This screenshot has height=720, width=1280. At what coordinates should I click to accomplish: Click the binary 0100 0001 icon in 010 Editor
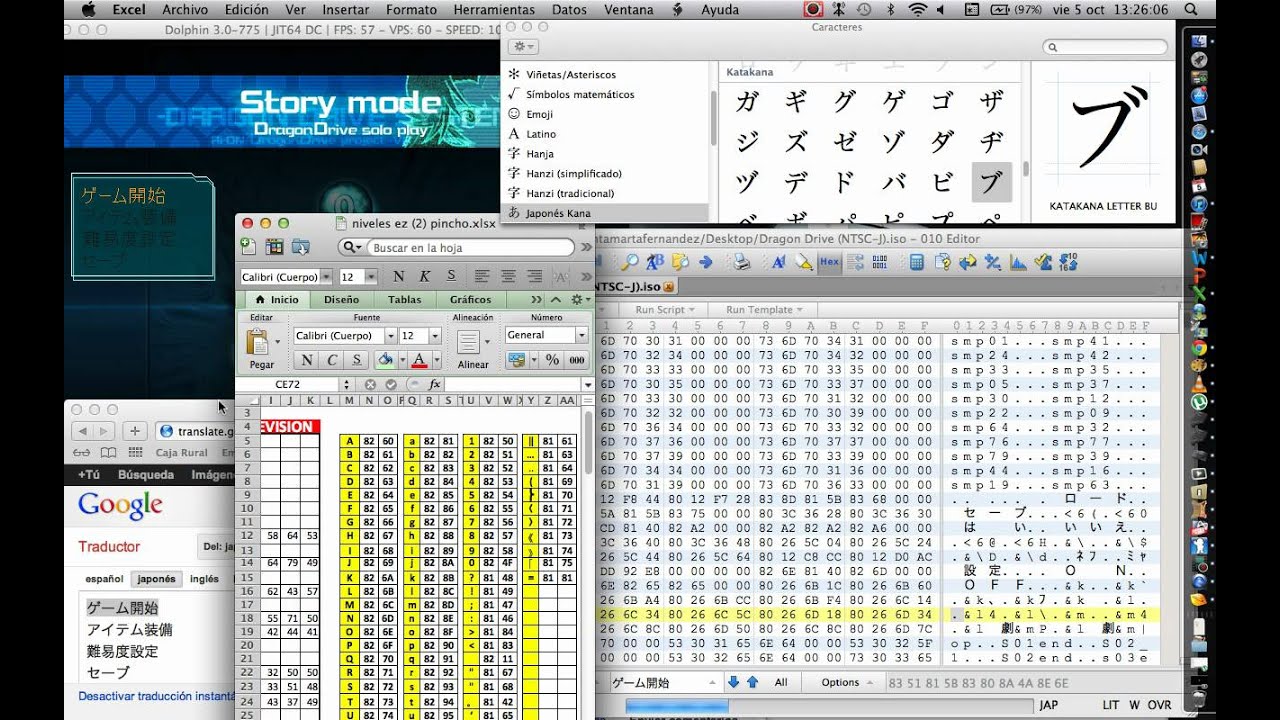[x=881, y=262]
